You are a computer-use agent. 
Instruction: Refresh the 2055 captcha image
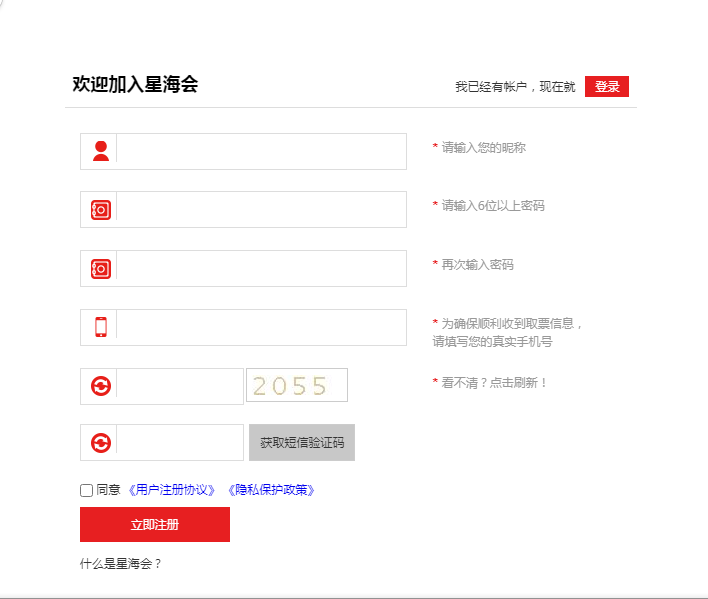(297, 385)
